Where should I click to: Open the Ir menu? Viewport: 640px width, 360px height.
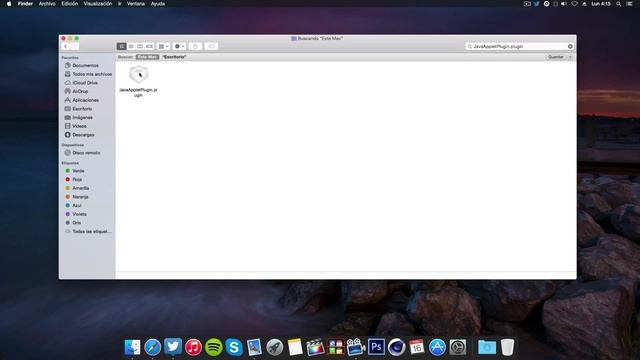[x=120, y=4]
